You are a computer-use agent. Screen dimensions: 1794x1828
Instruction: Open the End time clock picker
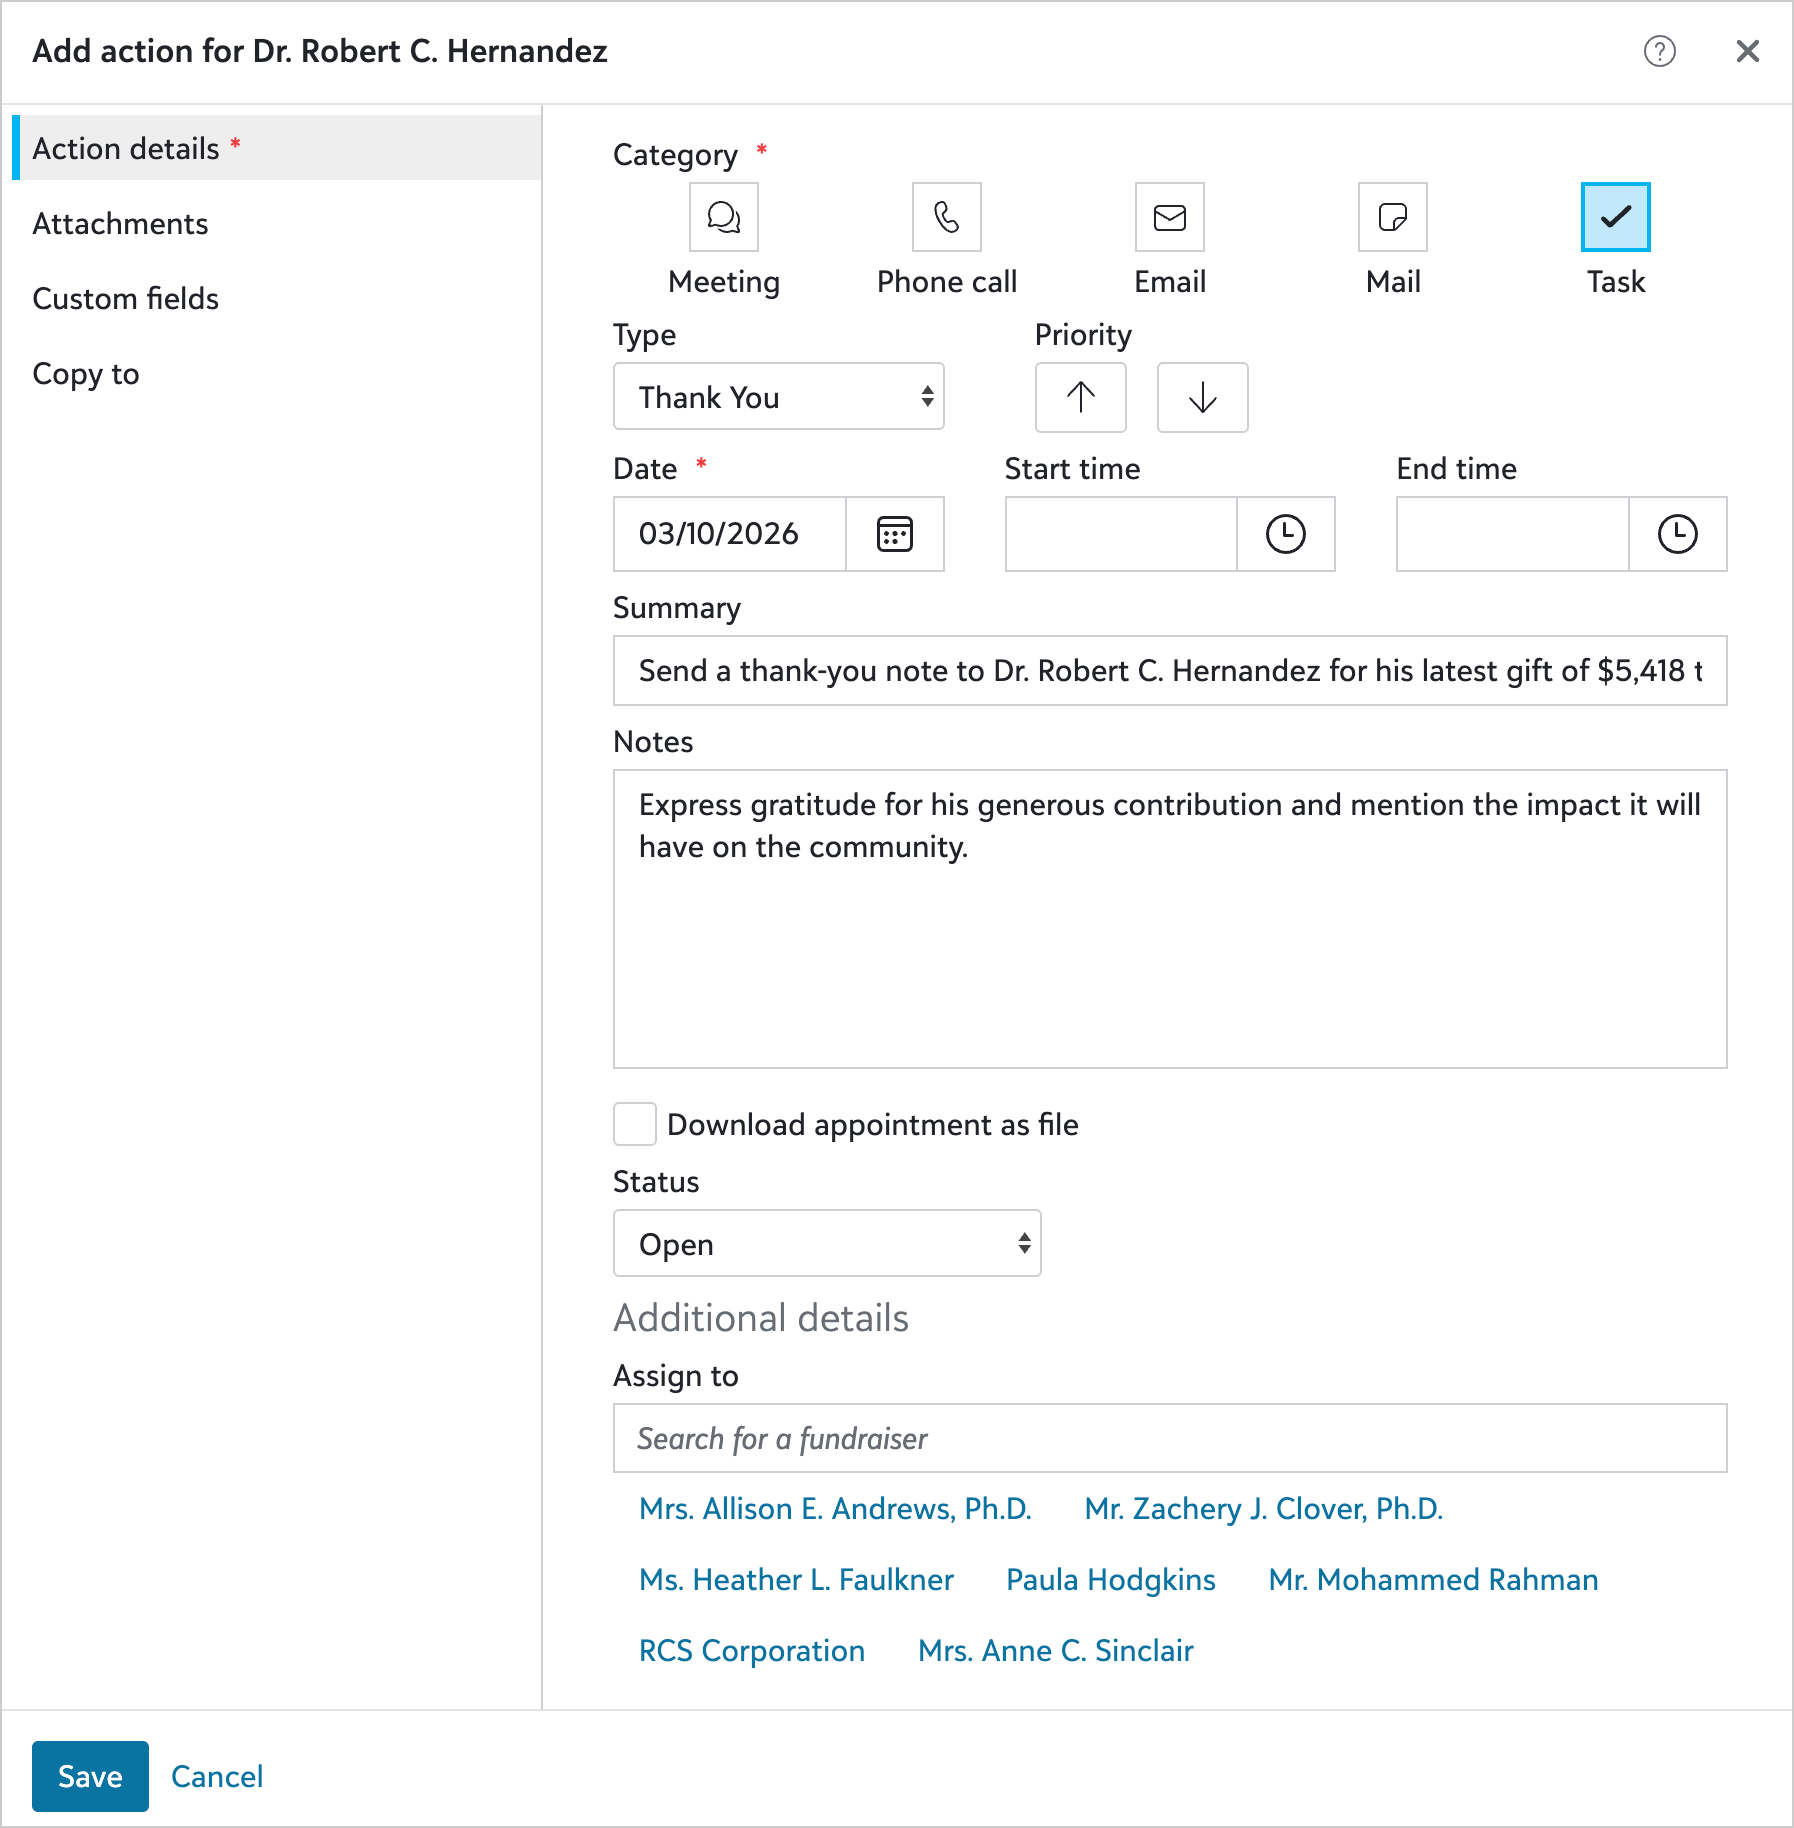point(1677,534)
